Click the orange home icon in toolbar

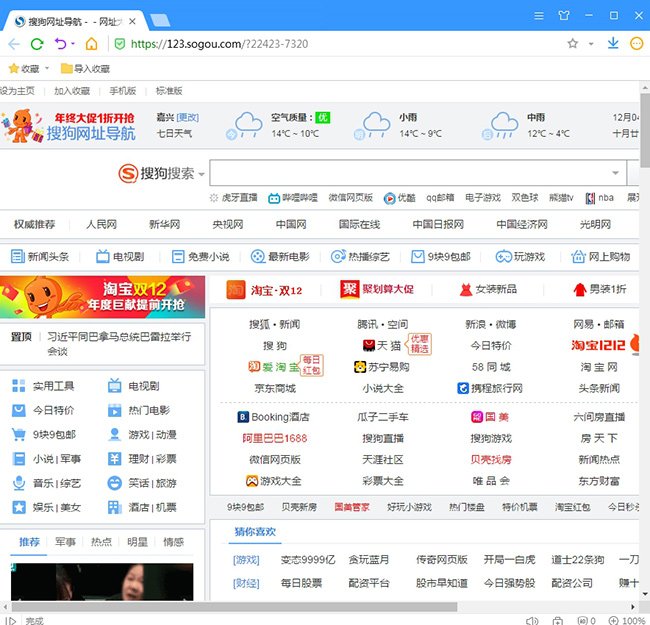(91, 44)
